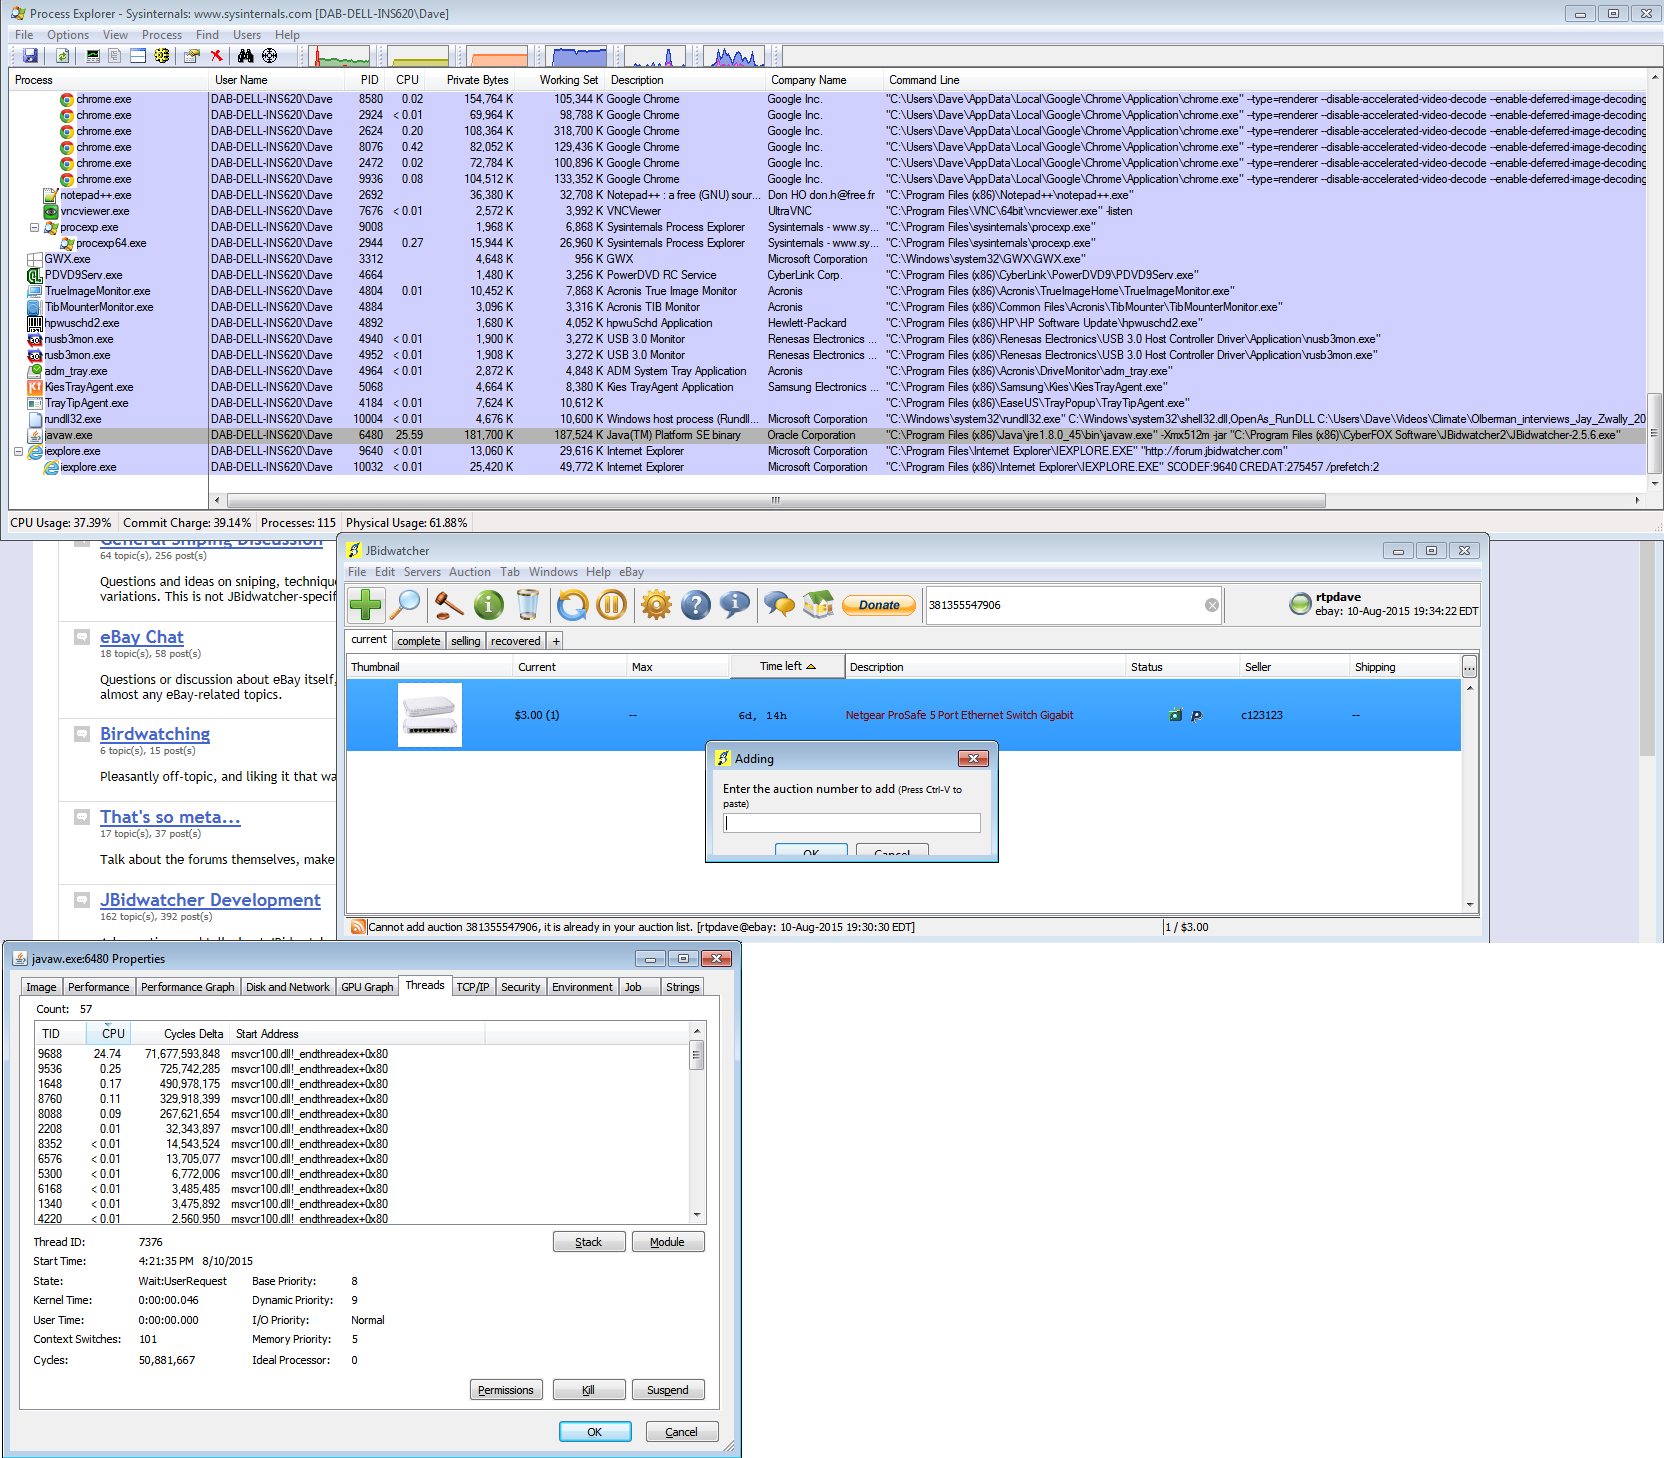
Task: Click the crosshair Find Window's Process icon
Action: click(269, 56)
